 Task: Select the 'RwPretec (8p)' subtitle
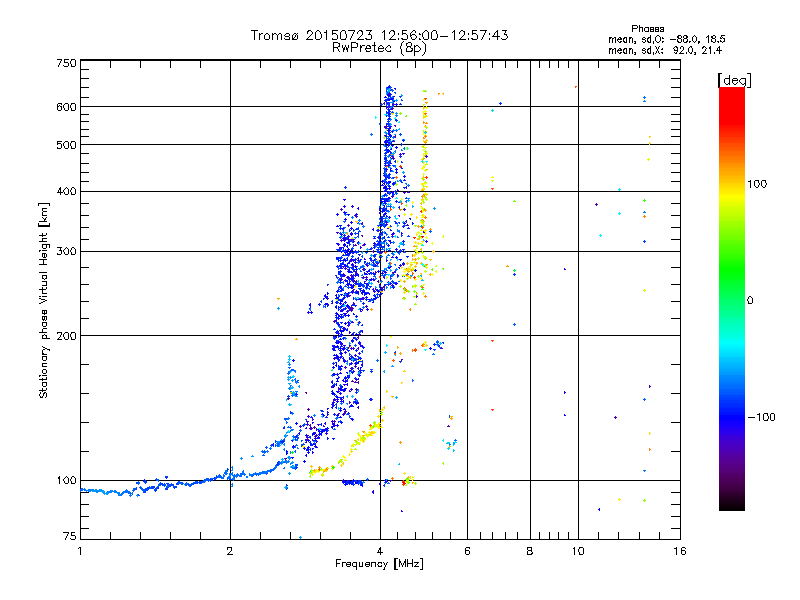click(x=379, y=48)
